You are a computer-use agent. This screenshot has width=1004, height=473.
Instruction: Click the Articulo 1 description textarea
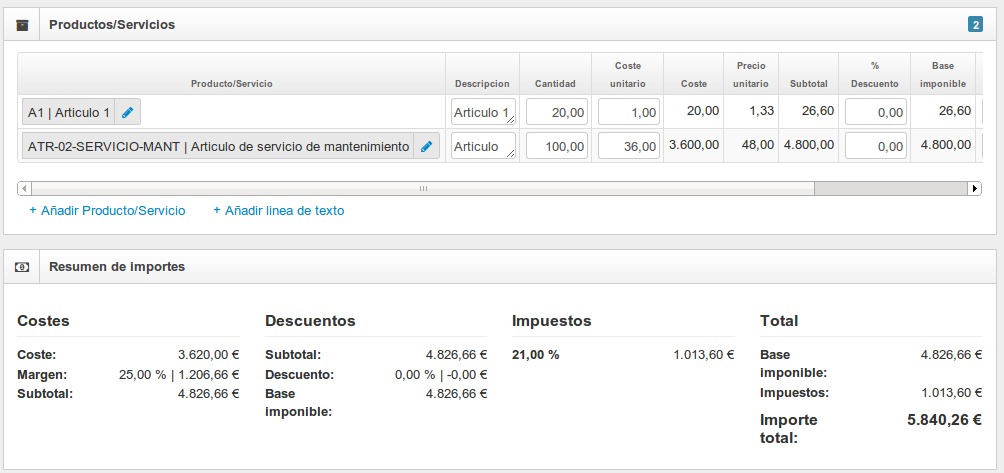point(483,111)
